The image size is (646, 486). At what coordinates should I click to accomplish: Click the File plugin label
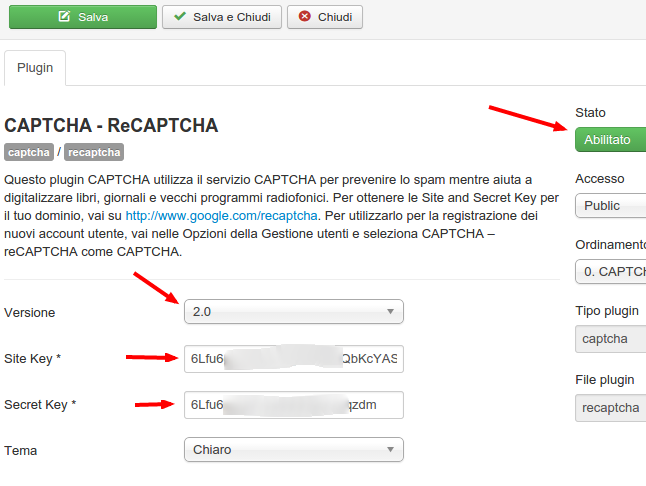click(605, 380)
